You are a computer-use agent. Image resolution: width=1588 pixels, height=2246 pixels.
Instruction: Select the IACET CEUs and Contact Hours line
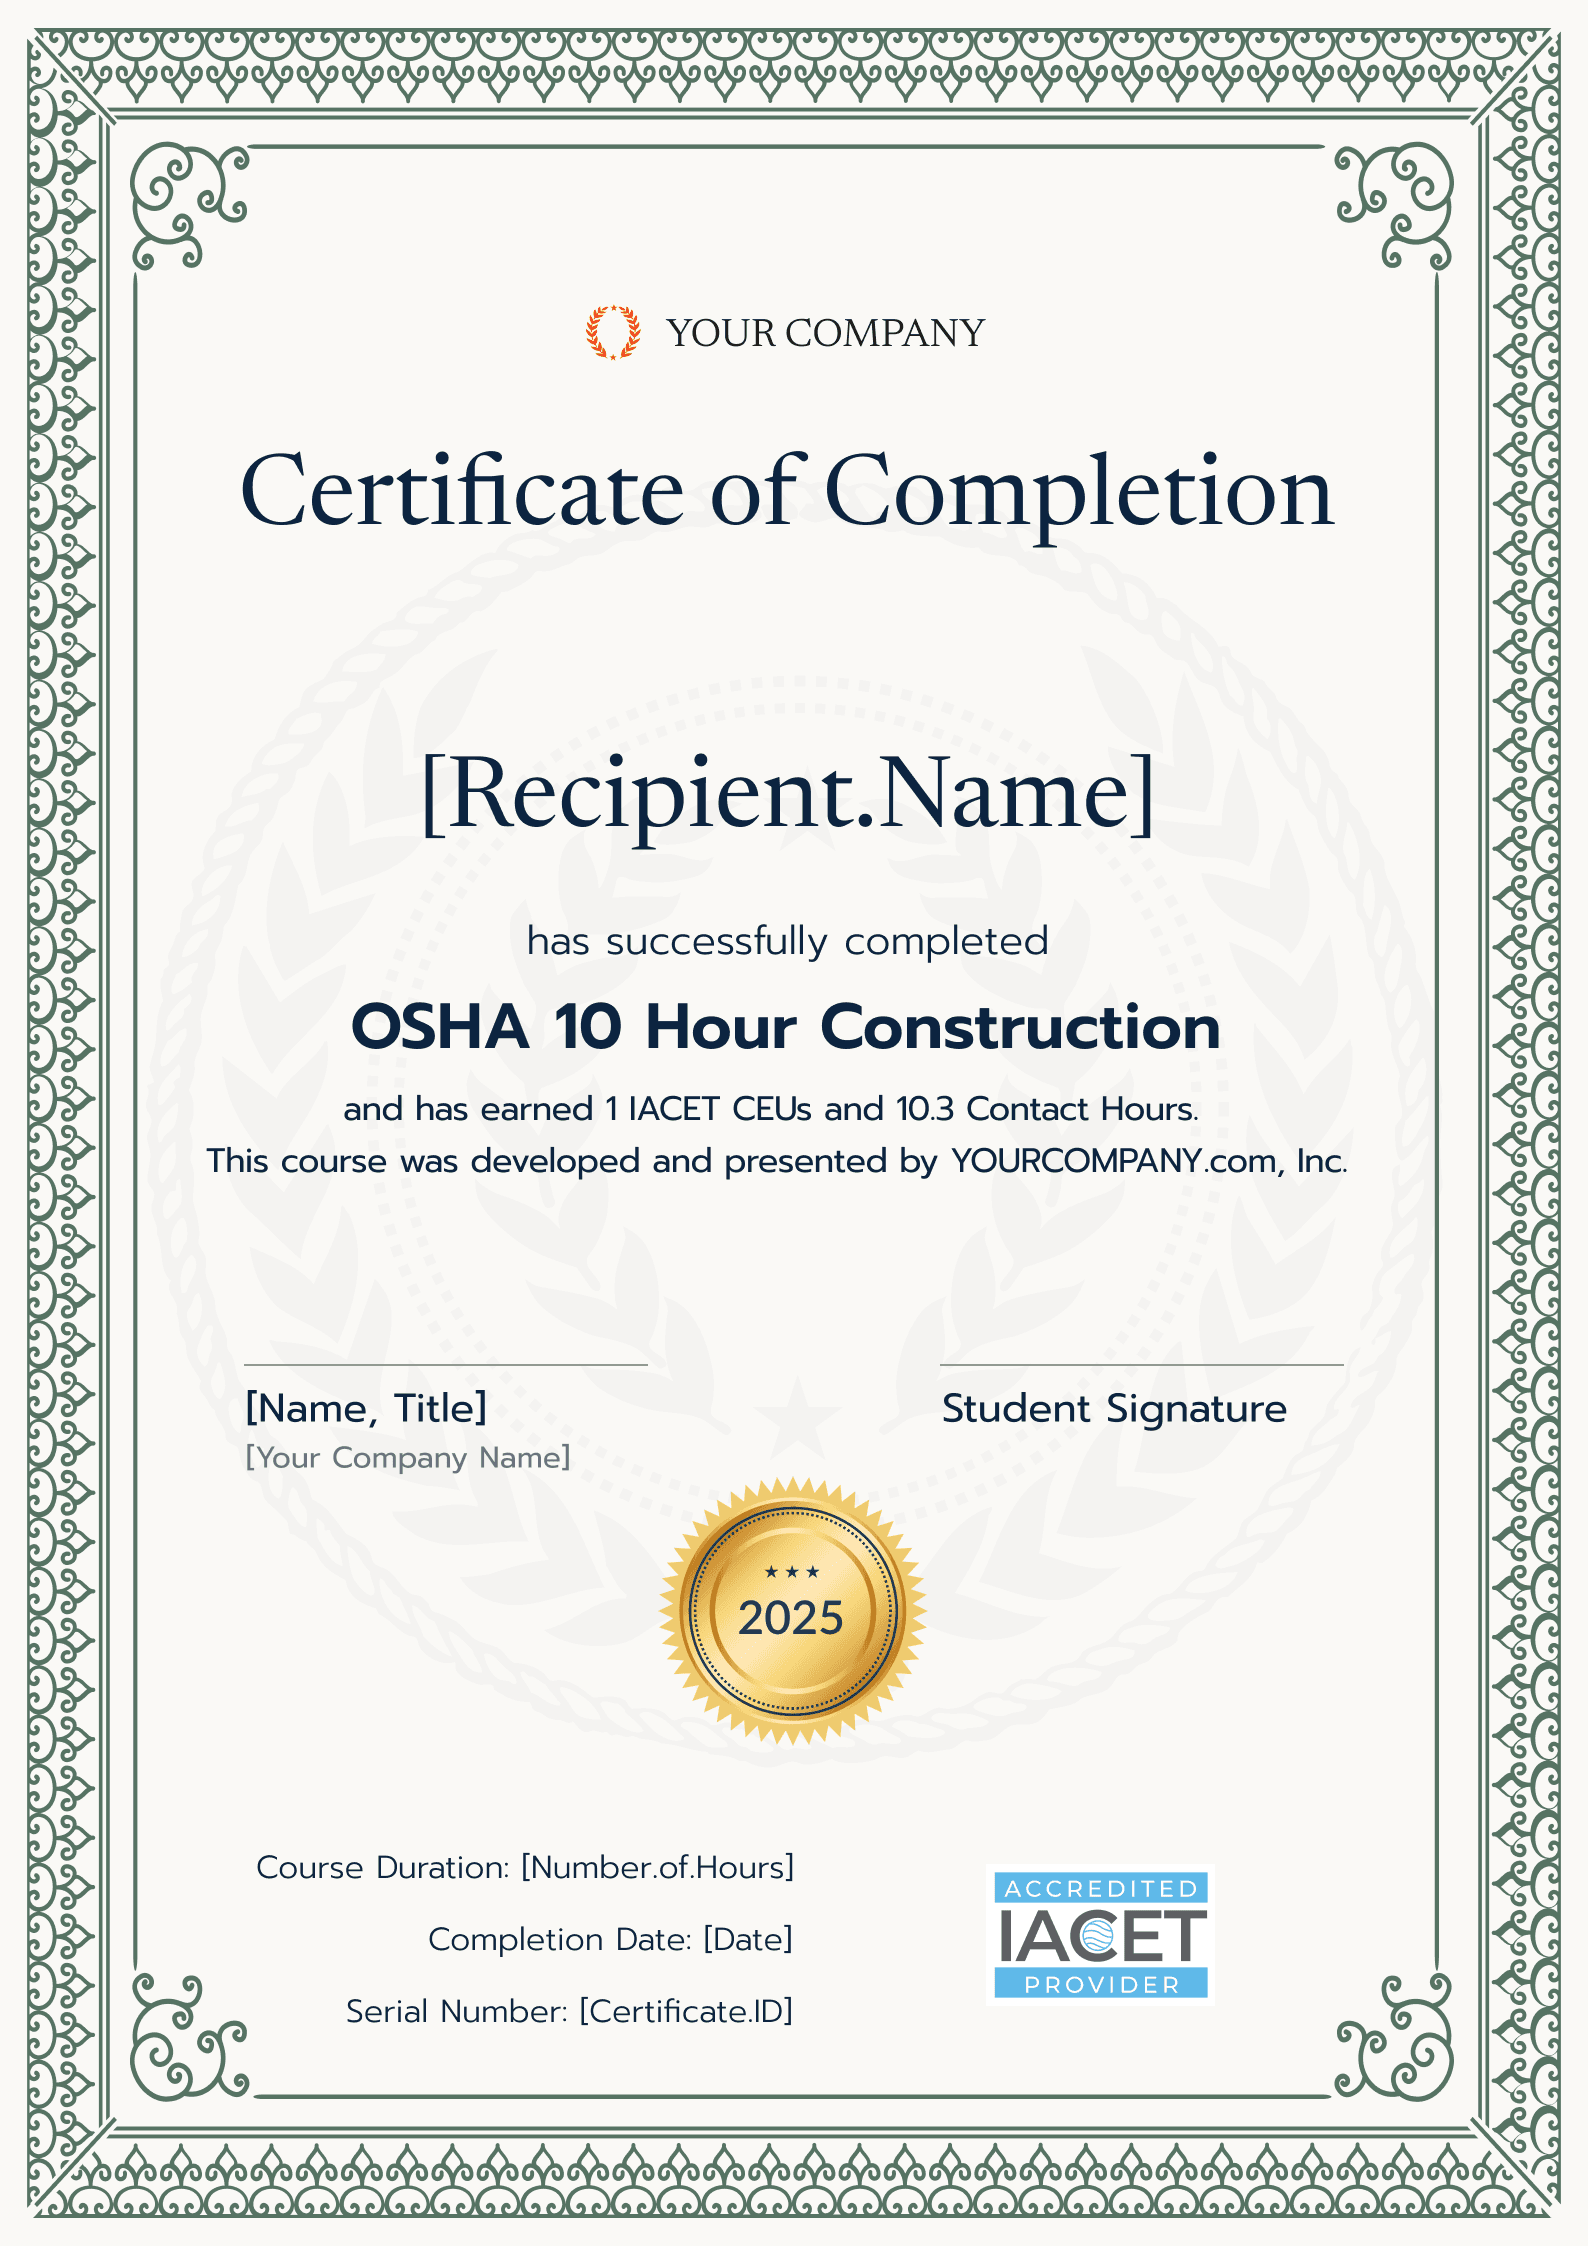pos(771,1109)
